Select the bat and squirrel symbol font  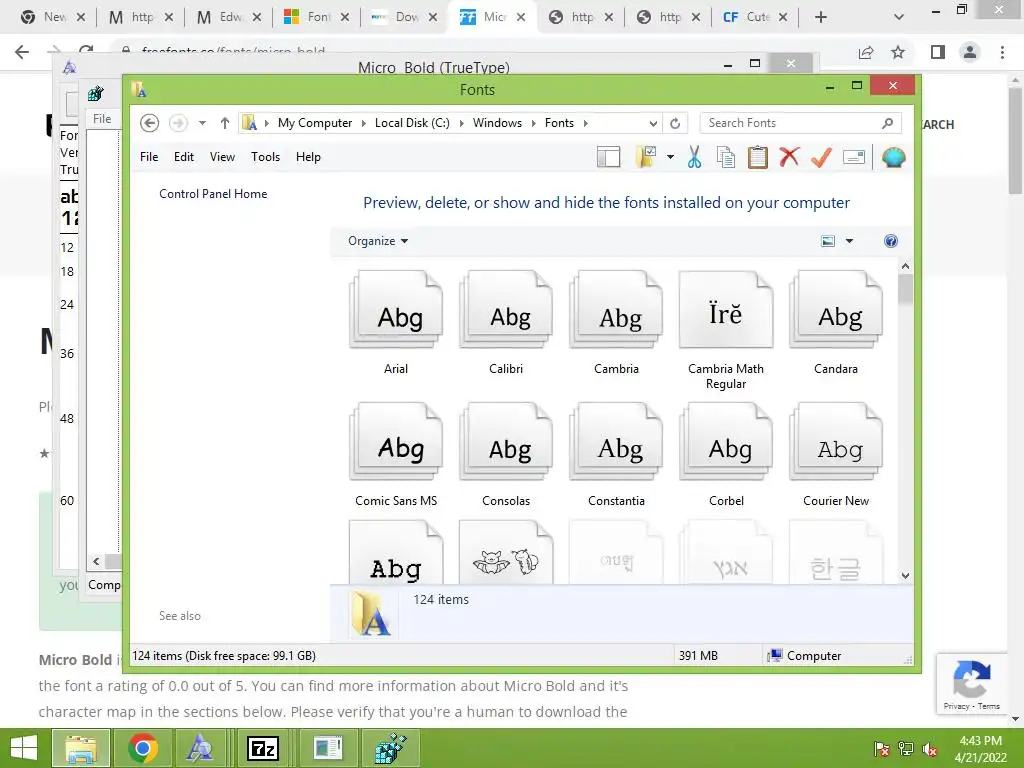point(506,552)
